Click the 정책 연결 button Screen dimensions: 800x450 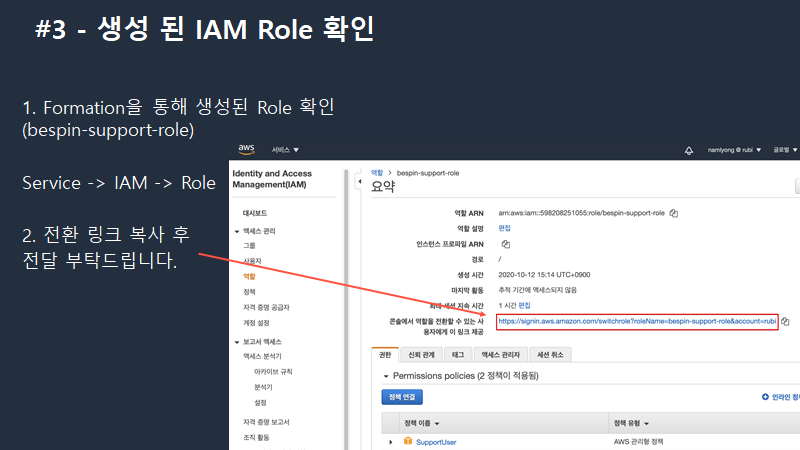pos(402,397)
